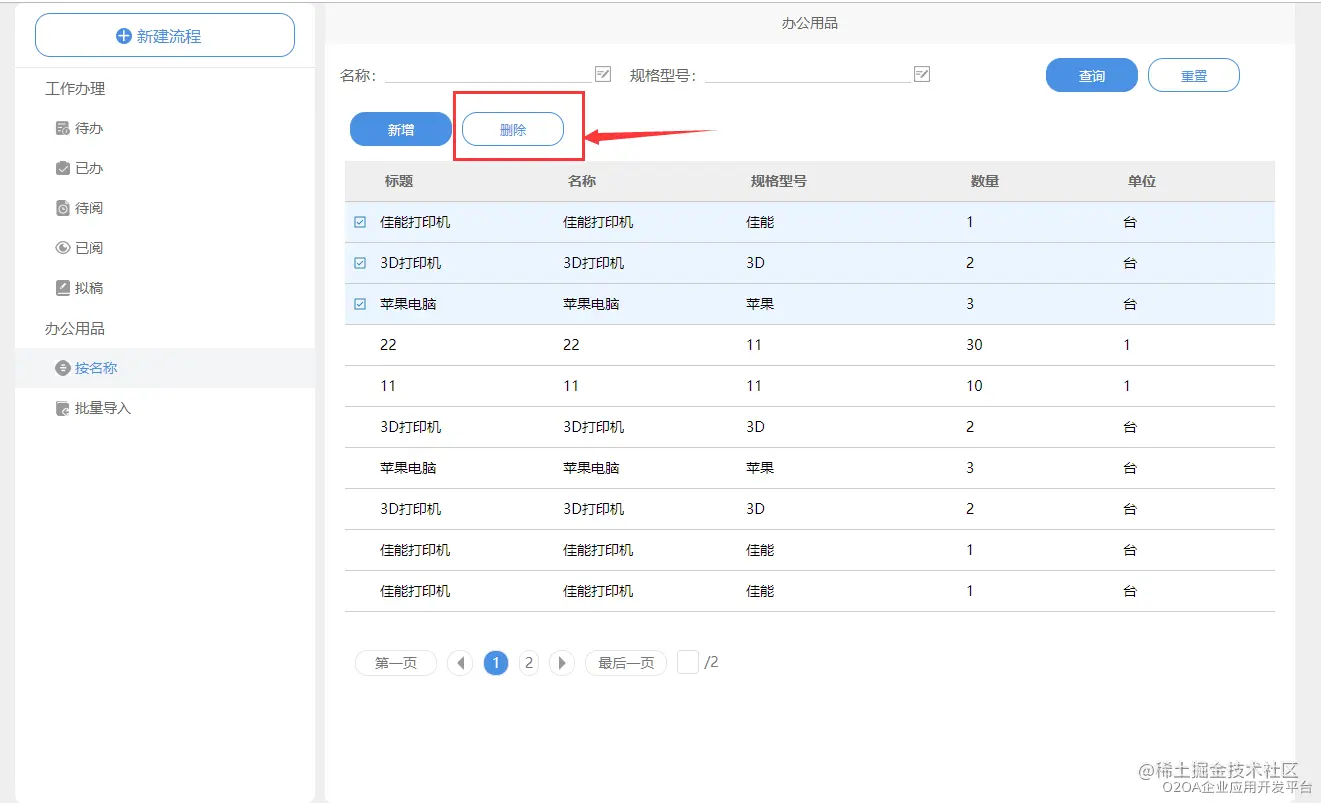
Task: Uncheck the first 佳能打印机 row checkbox
Action: [360, 222]
